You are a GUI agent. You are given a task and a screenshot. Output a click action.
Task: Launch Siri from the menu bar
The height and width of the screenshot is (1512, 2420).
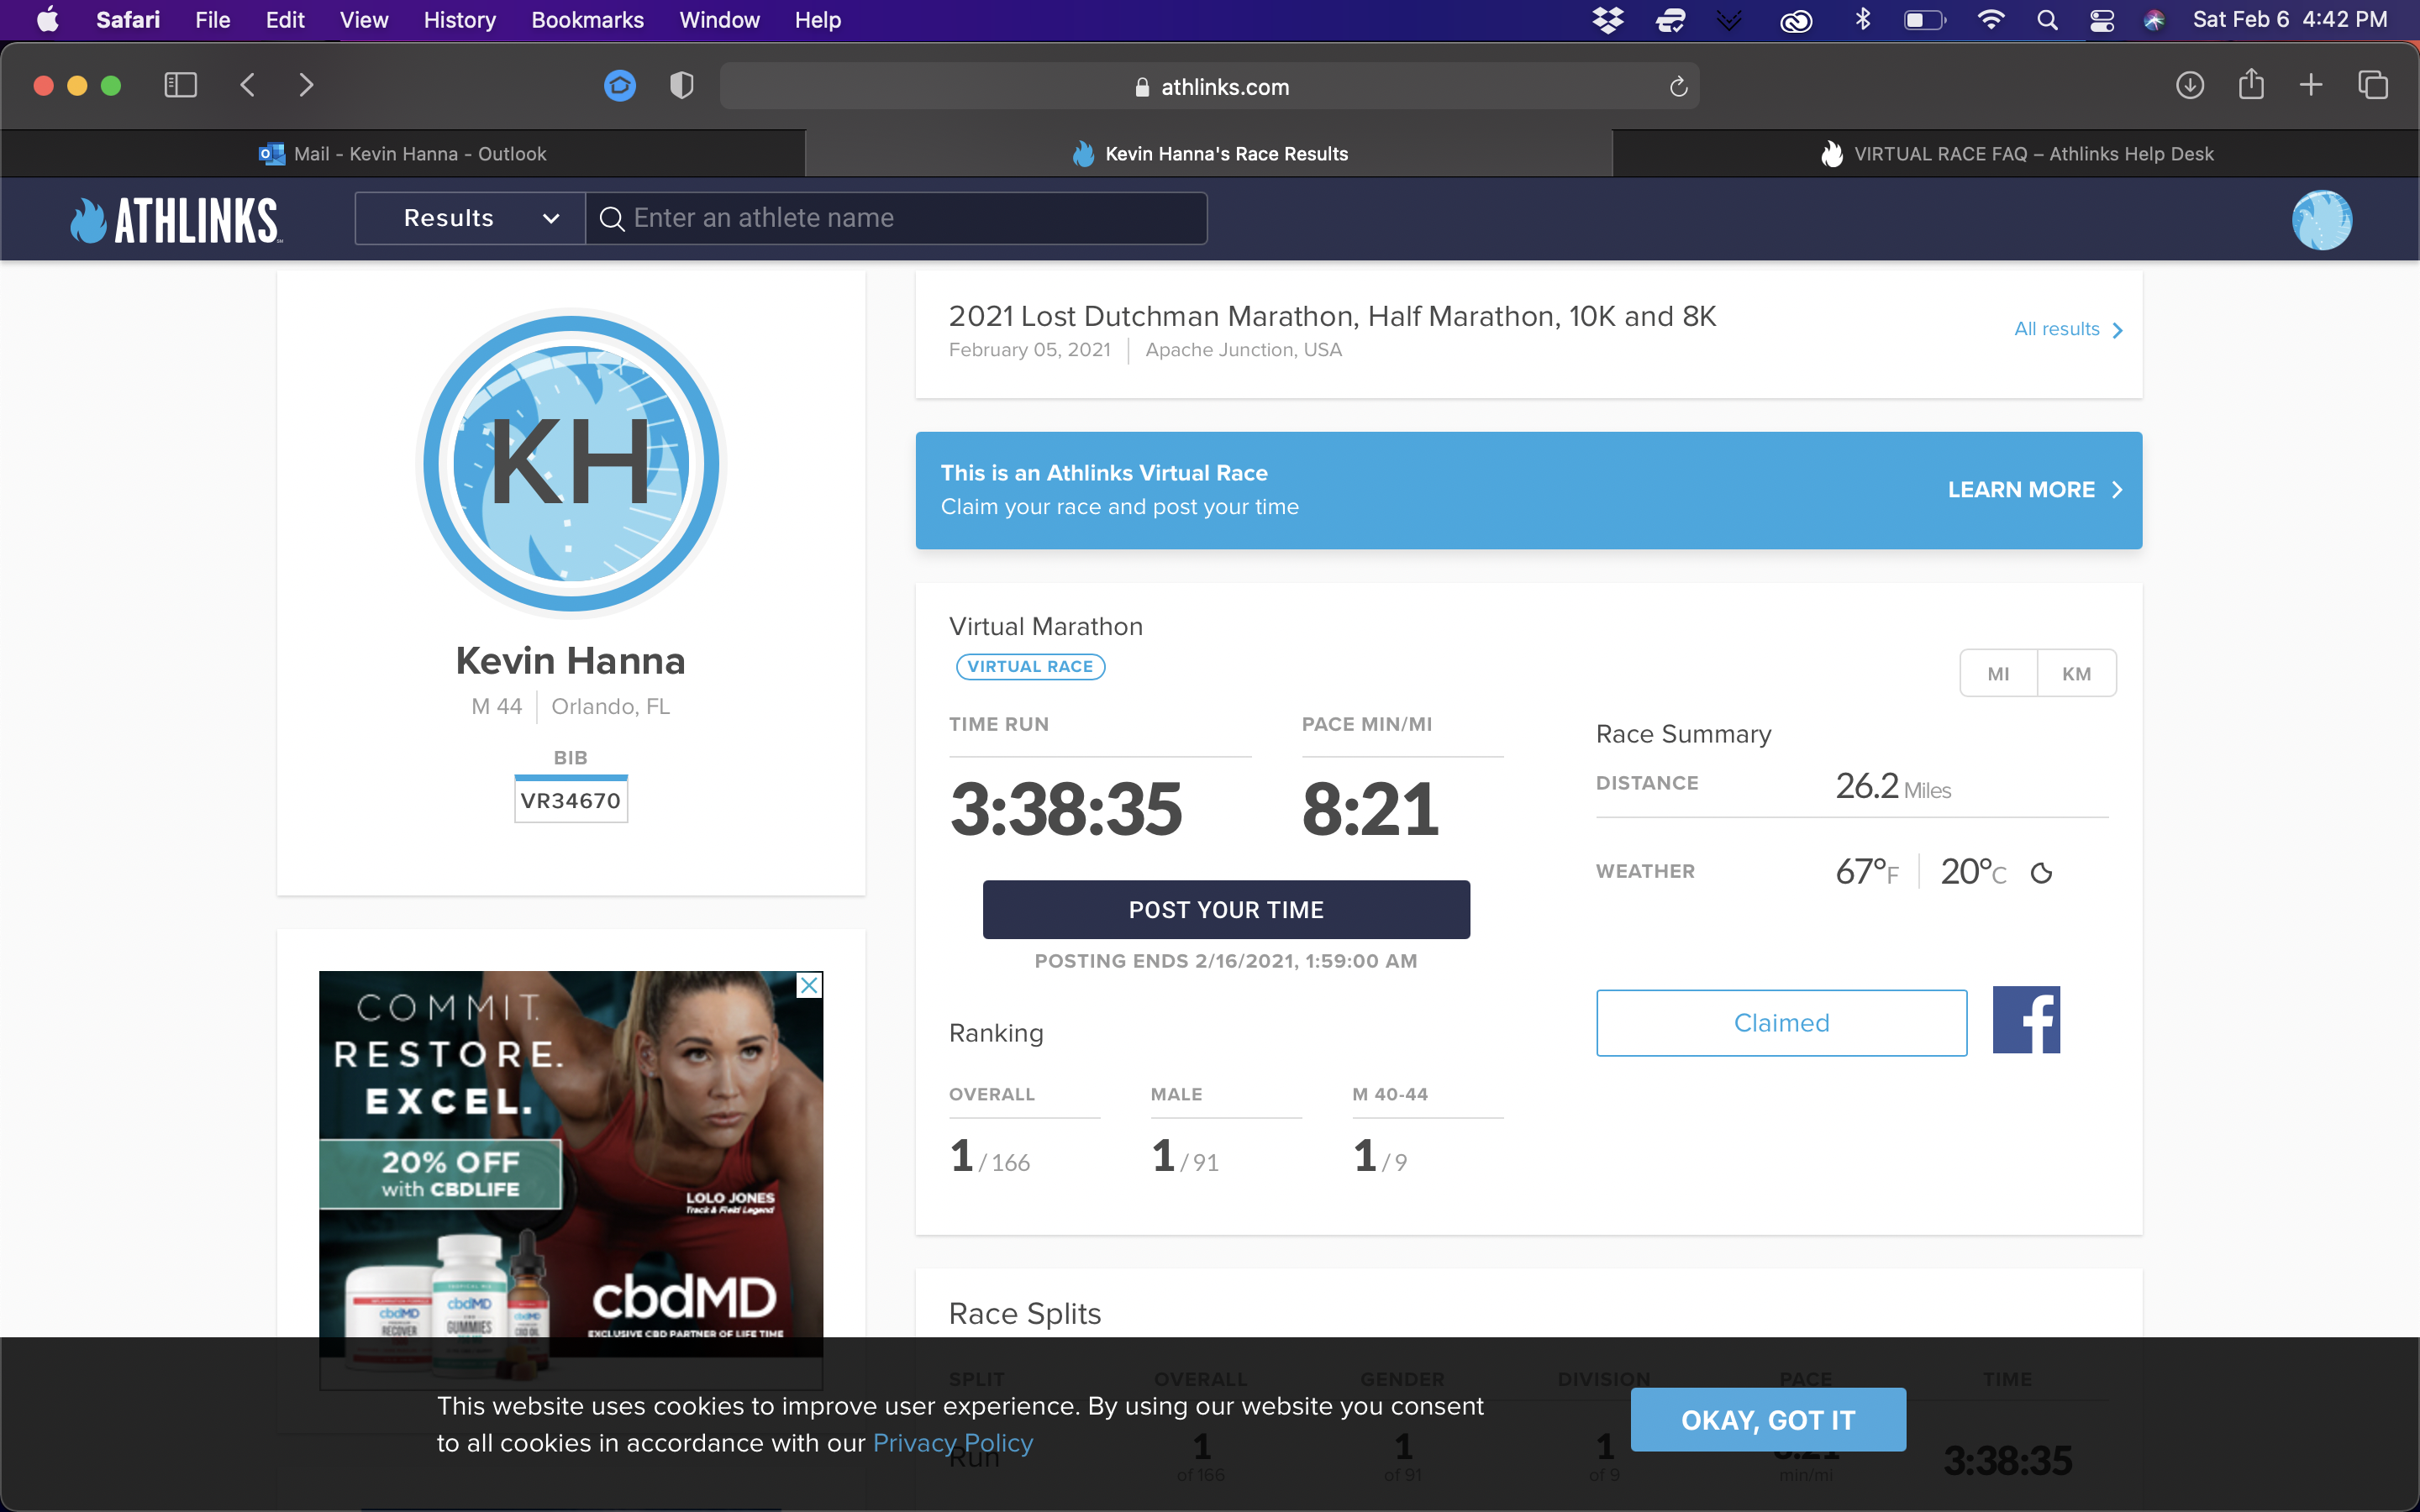[2155, 20]
